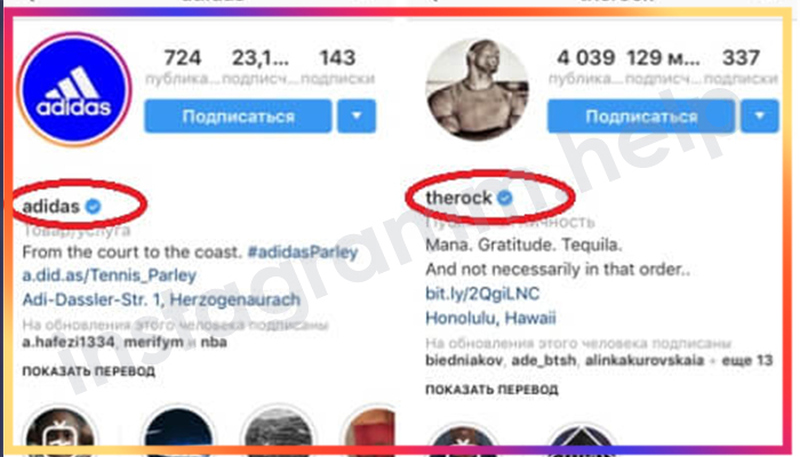Follow therock with Подписаться button
This screenshot has width=800, height=457.
point(641,116)
